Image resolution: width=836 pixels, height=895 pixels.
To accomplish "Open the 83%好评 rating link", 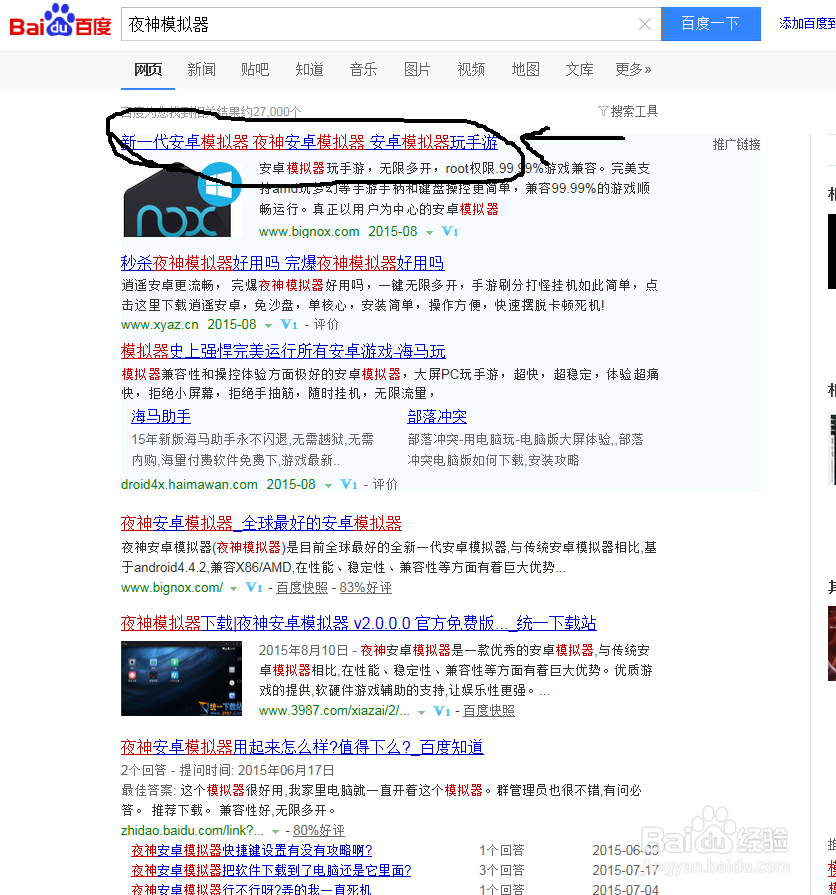I will (366, 587).
